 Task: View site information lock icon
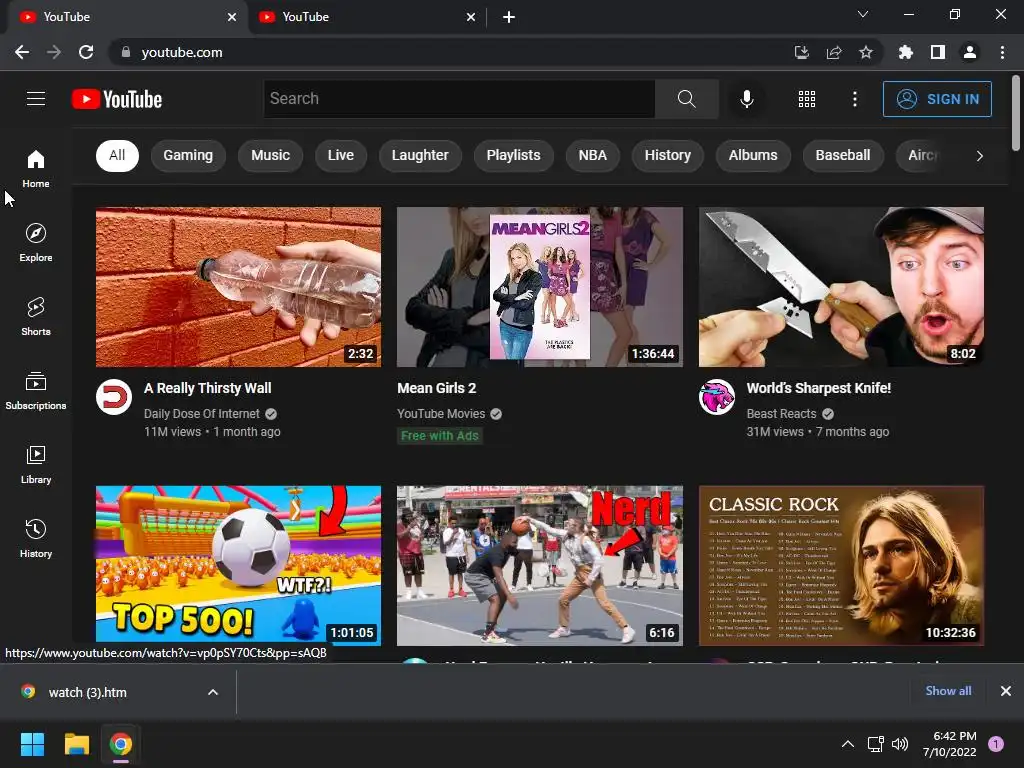pos(126,52)
